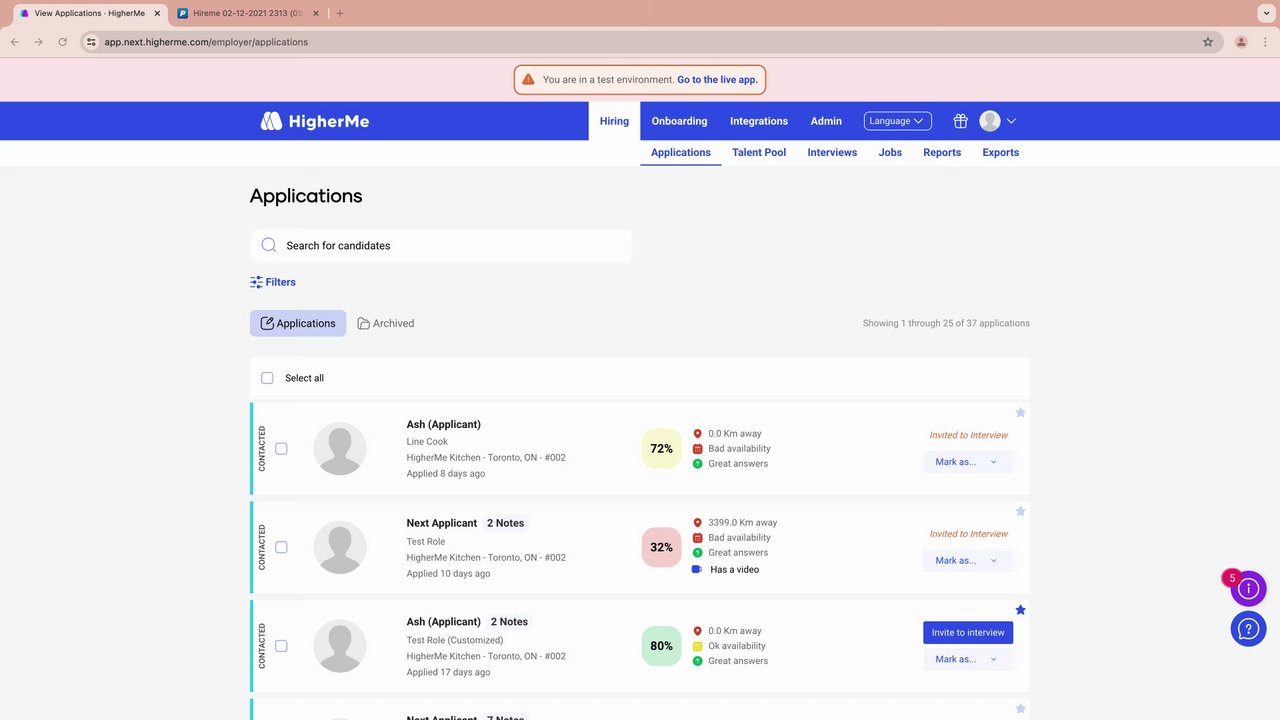Open the Language dropdown
This screenshot has height=720, width=1280.
(897, 121)
